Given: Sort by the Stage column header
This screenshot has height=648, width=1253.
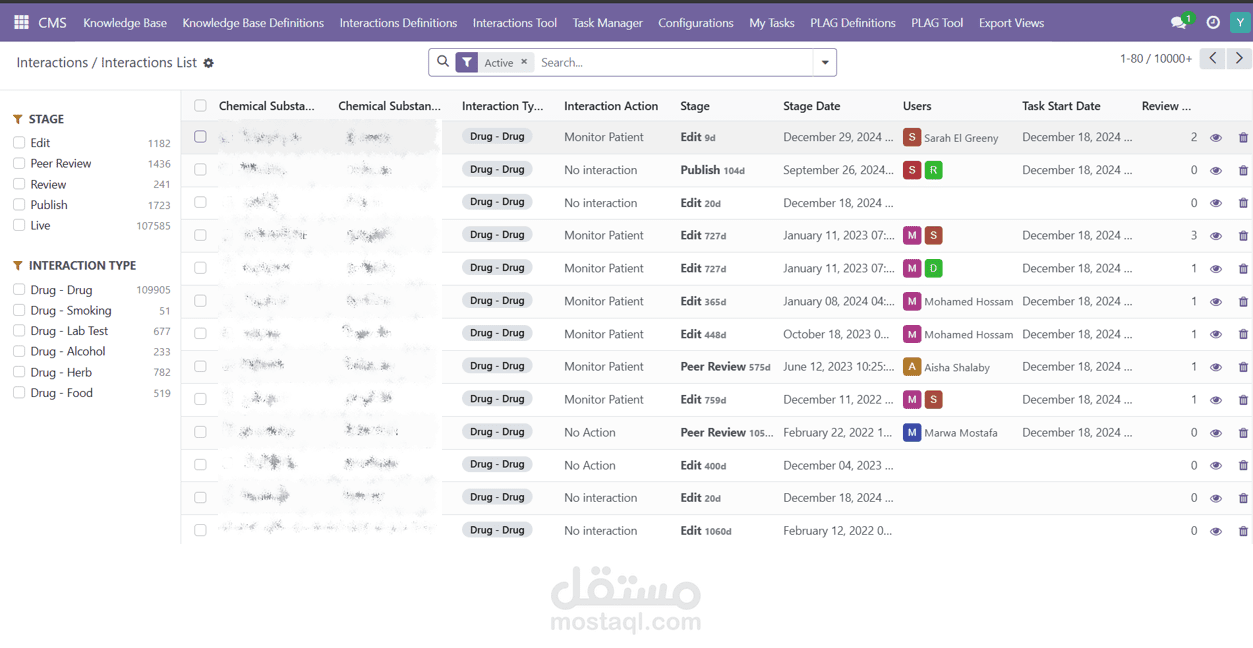Looking at the screenshot, I should 695,106.
